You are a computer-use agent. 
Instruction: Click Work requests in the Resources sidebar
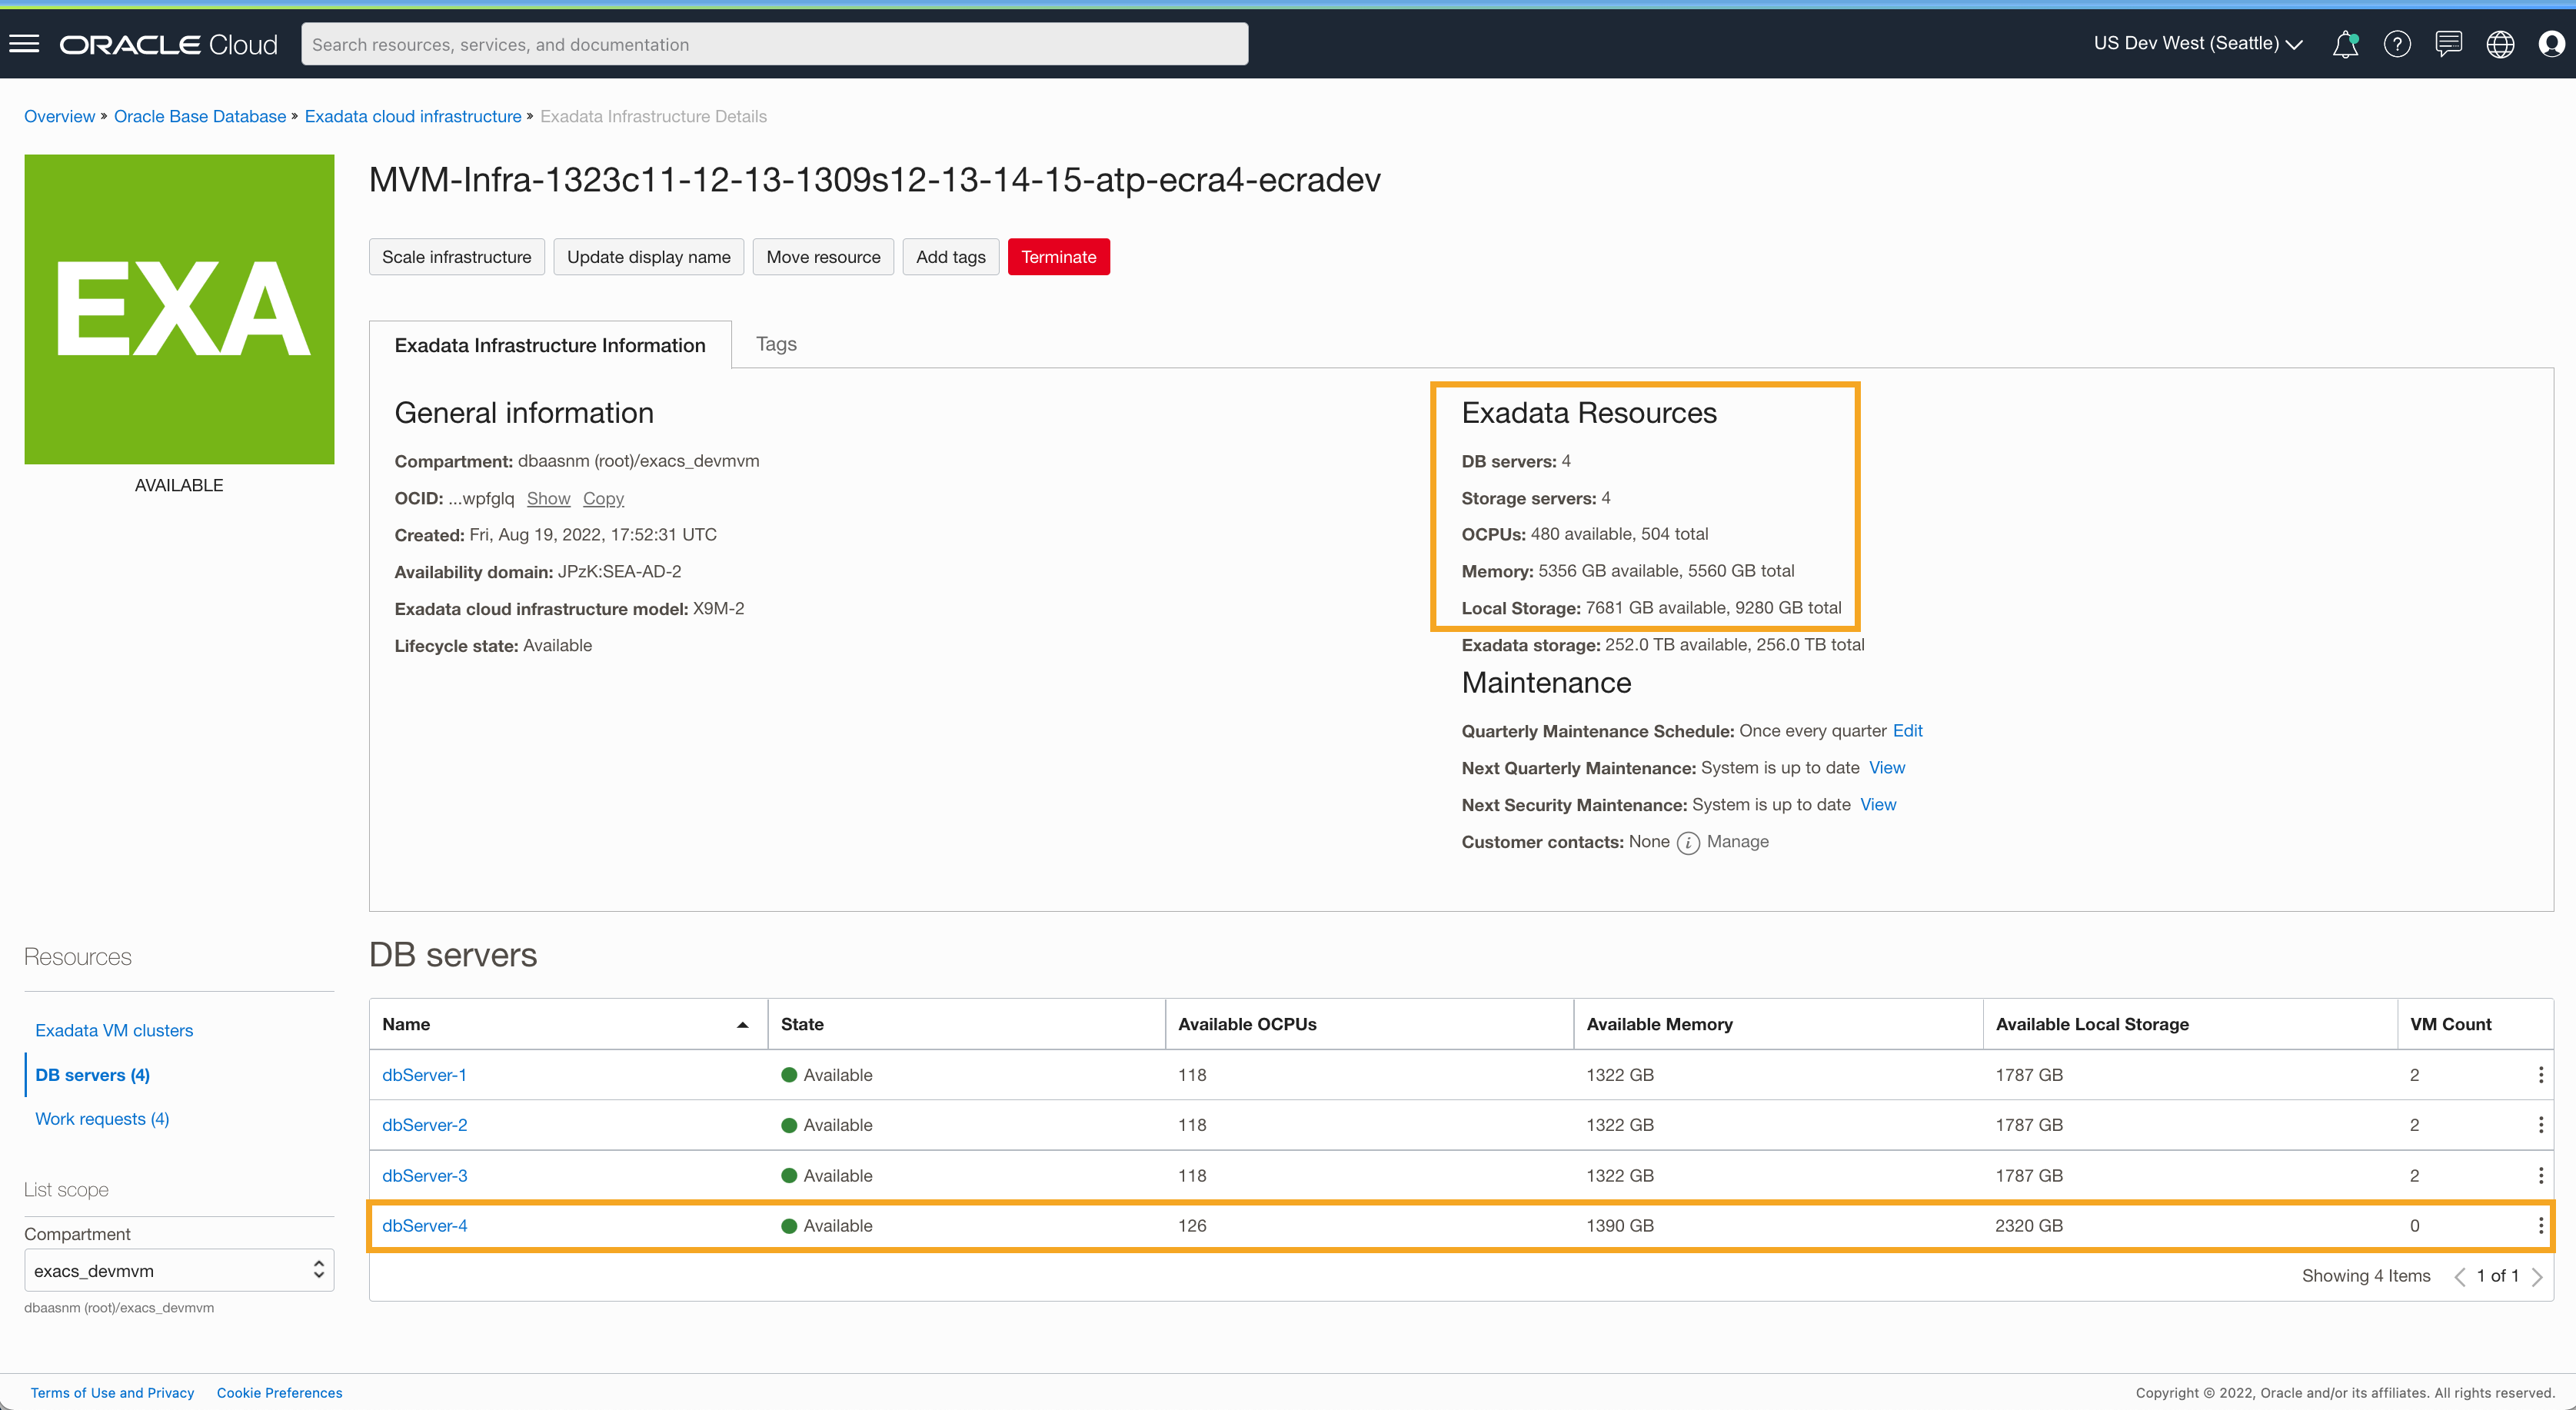[x=101, y=1118]
